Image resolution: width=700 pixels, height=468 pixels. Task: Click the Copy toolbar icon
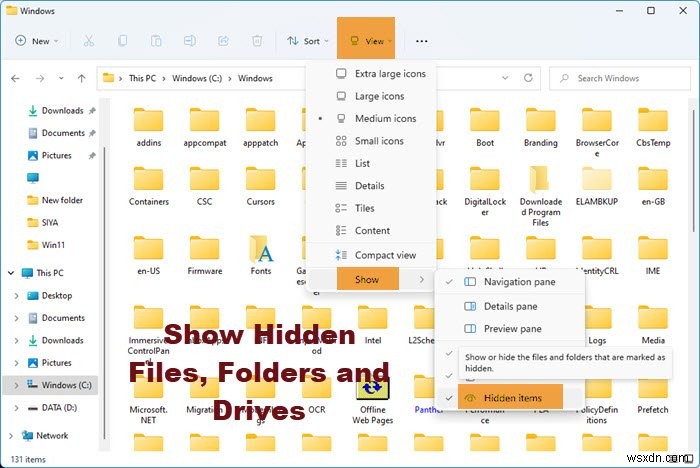[122, 41]
